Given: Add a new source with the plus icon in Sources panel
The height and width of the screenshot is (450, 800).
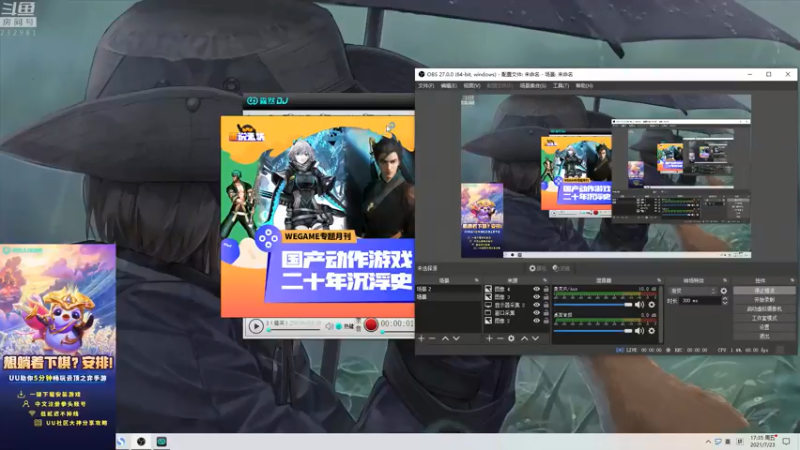Looking at the screenshot, I should coord(489,338).
